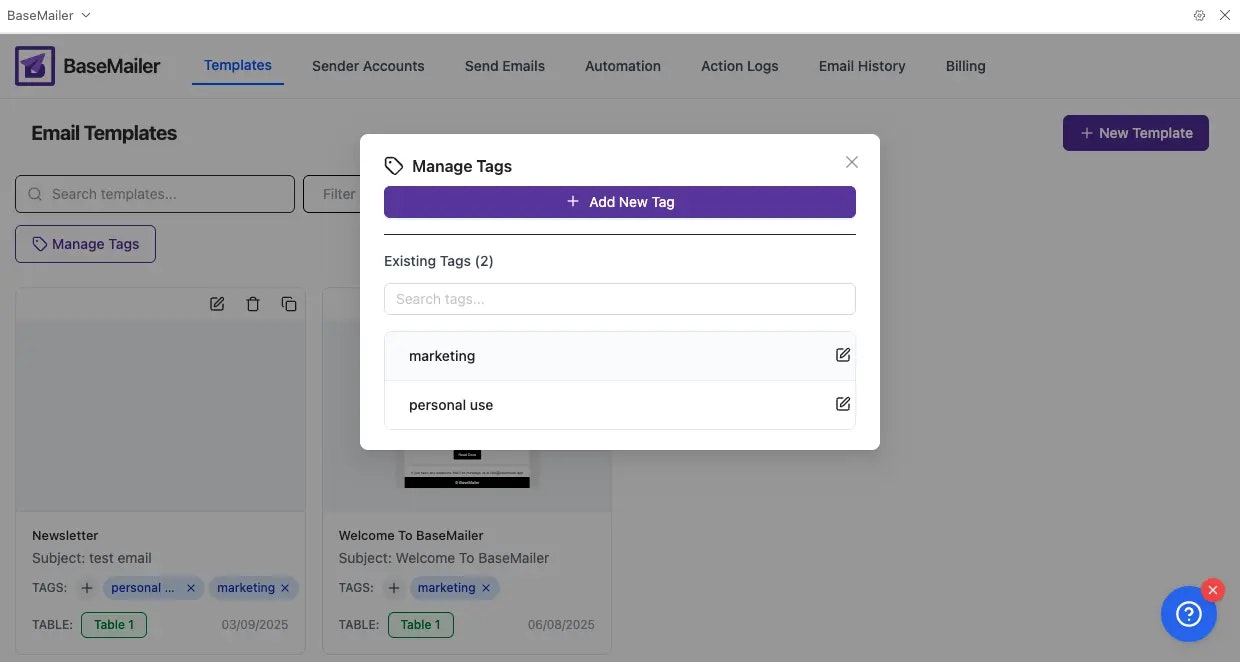Click the BaseMailer logo
1240x662 pixels.
(34, 65)
